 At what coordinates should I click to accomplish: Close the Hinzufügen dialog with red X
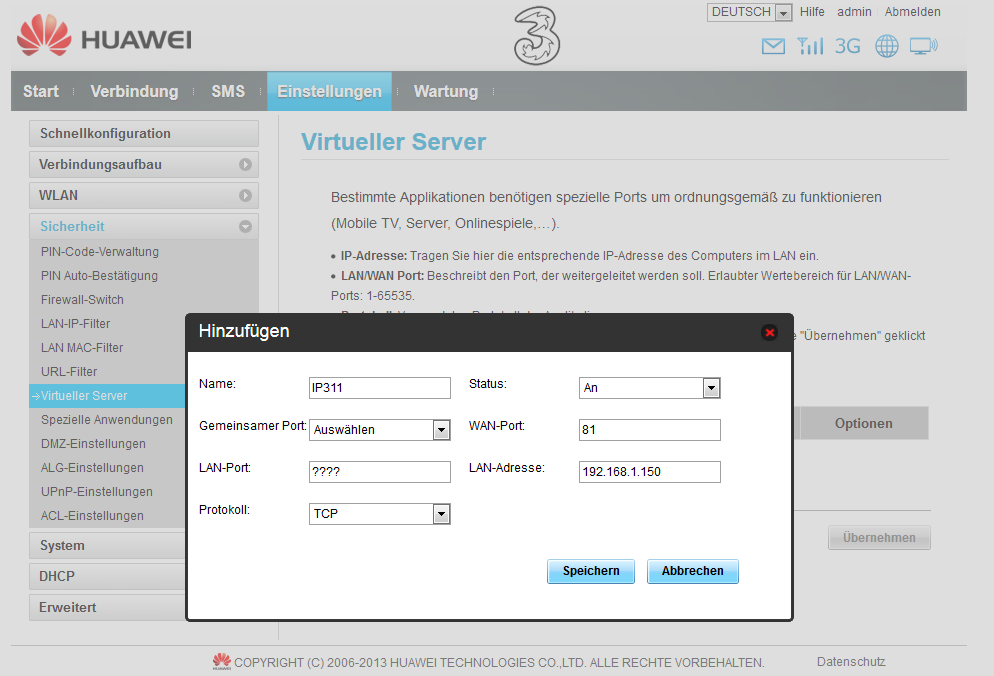(769, 332)
